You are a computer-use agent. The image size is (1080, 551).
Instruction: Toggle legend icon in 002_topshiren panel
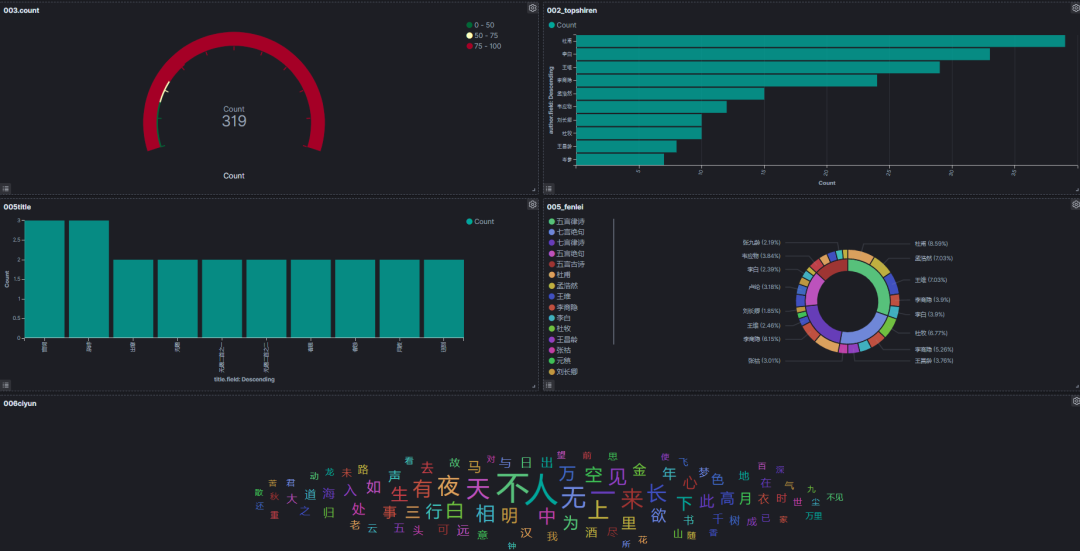[x=549, y=188]
